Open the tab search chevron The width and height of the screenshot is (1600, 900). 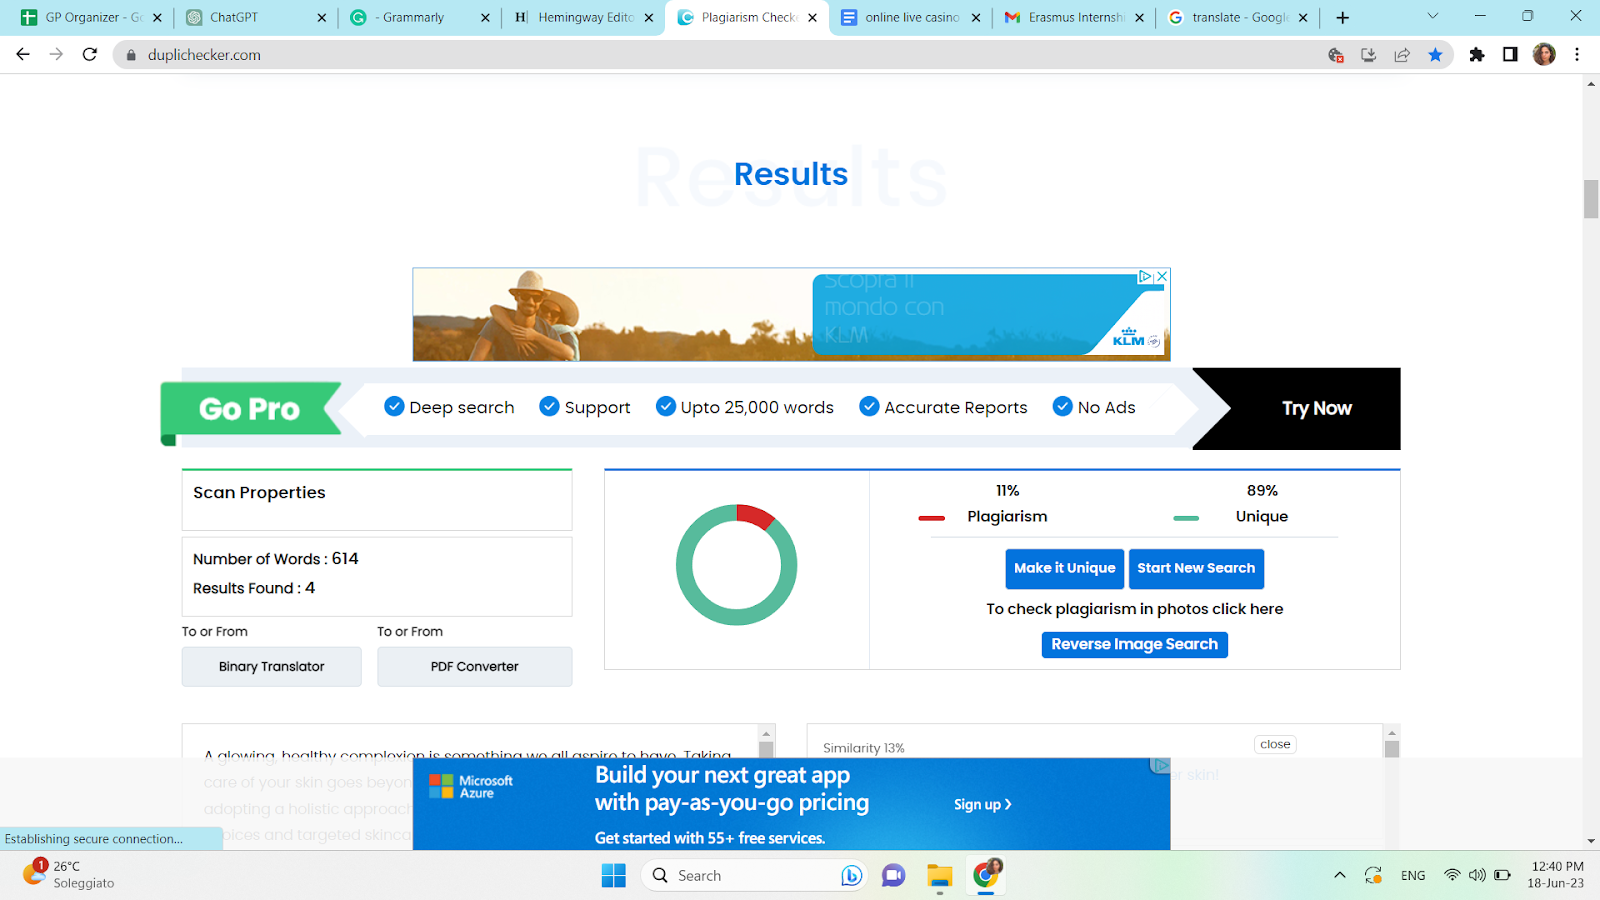1432,16
